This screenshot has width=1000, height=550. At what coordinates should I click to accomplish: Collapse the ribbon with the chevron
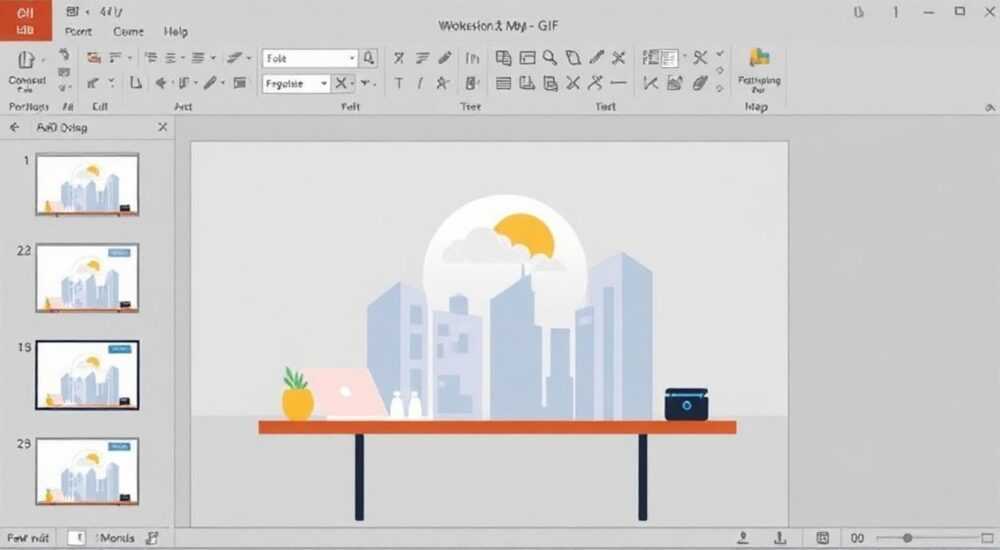[x=990, y=108]
